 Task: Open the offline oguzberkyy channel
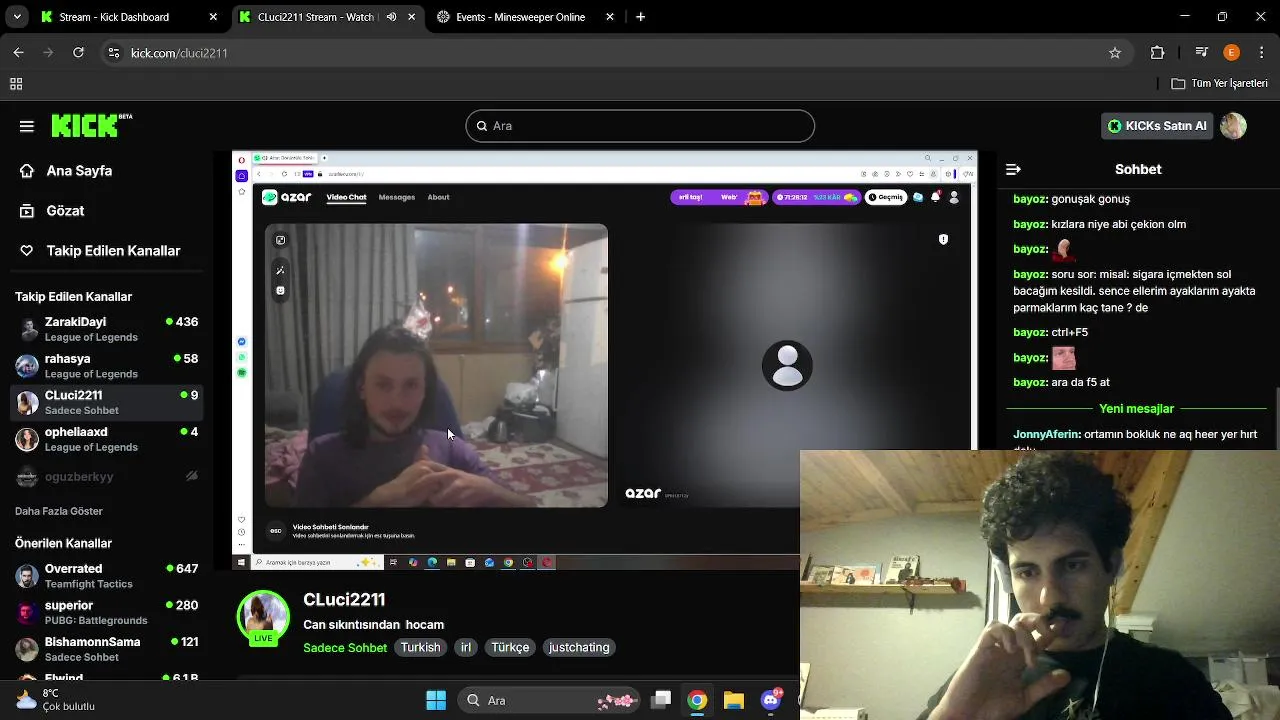click(x=107, y=477)
